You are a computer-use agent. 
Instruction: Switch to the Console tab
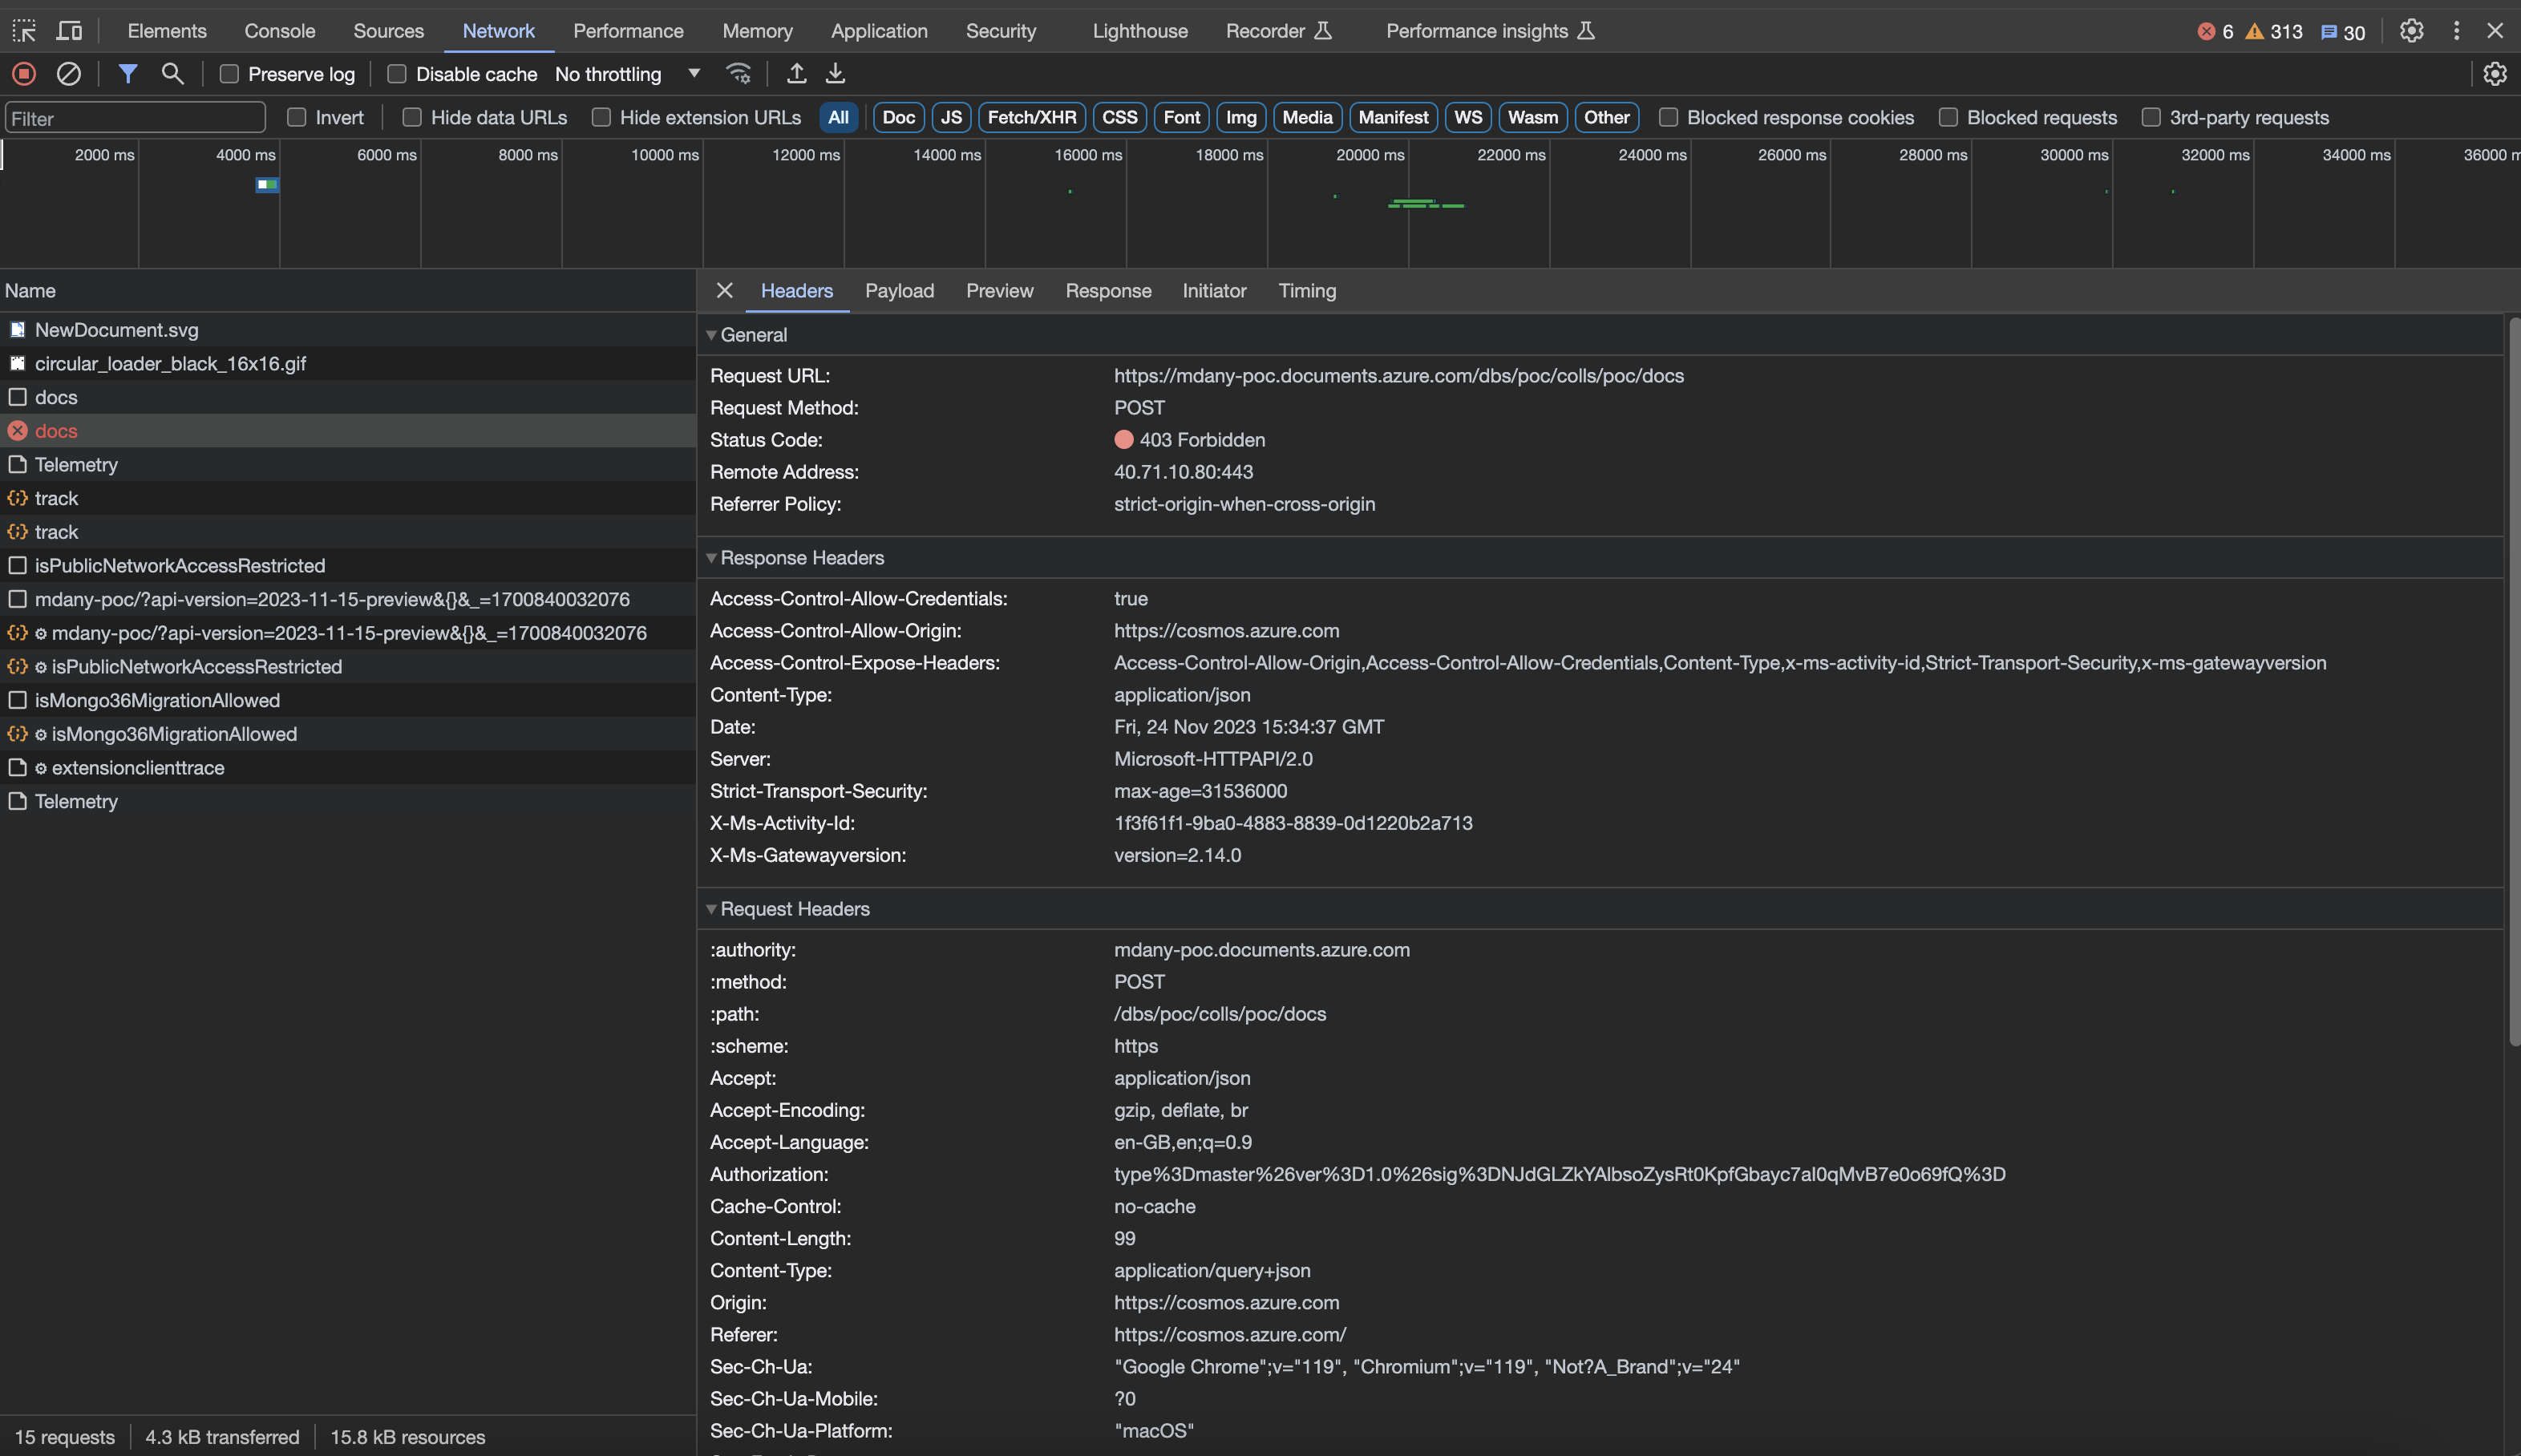[279, 30]
